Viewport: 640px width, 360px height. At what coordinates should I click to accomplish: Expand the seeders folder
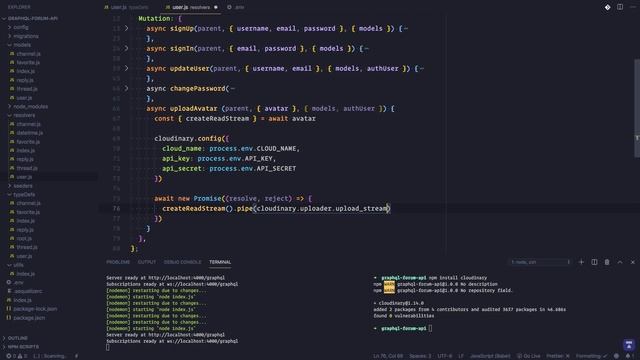click(x=20, y=186)
